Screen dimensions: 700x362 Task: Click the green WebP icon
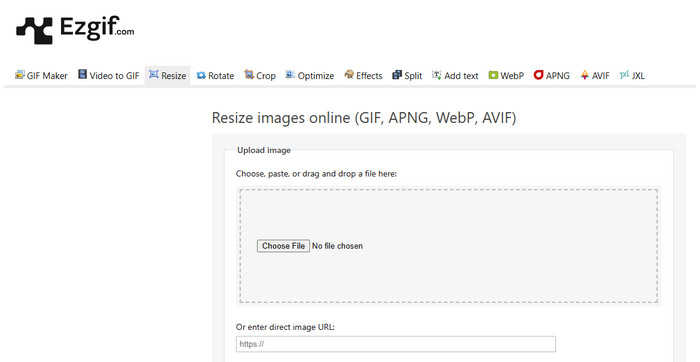tap(493, 75)
